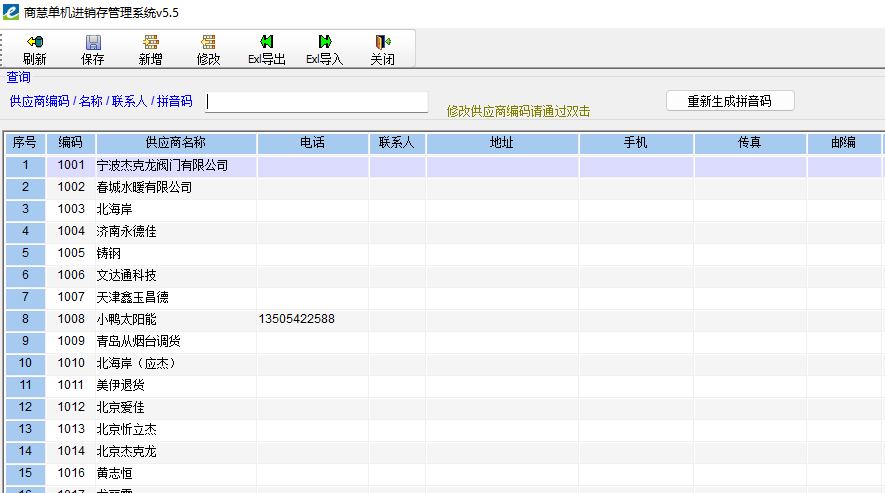Viewport: 885px width, 493px height.
Task: Click the 保存 save toolbar icon
Action: point(93,42)
